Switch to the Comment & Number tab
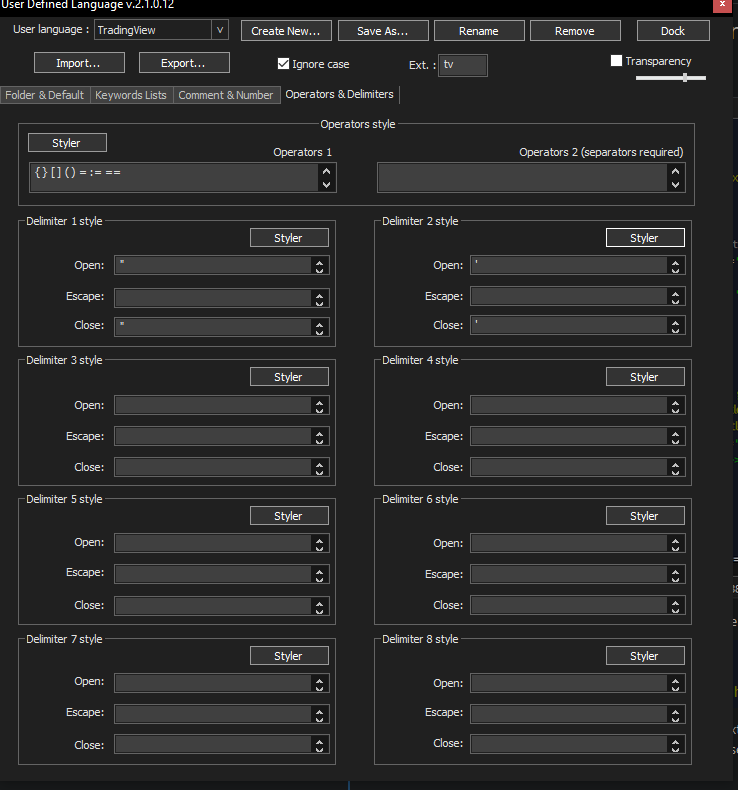 coord(226,95)
